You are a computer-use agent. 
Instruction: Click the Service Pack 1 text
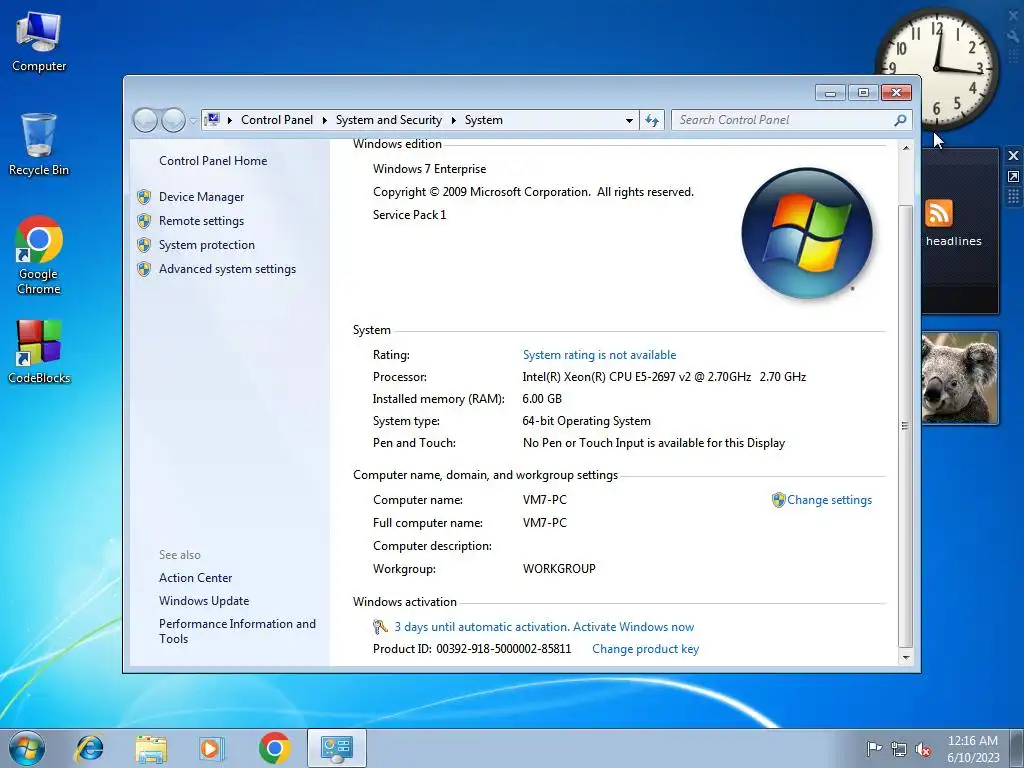[409, 215]
